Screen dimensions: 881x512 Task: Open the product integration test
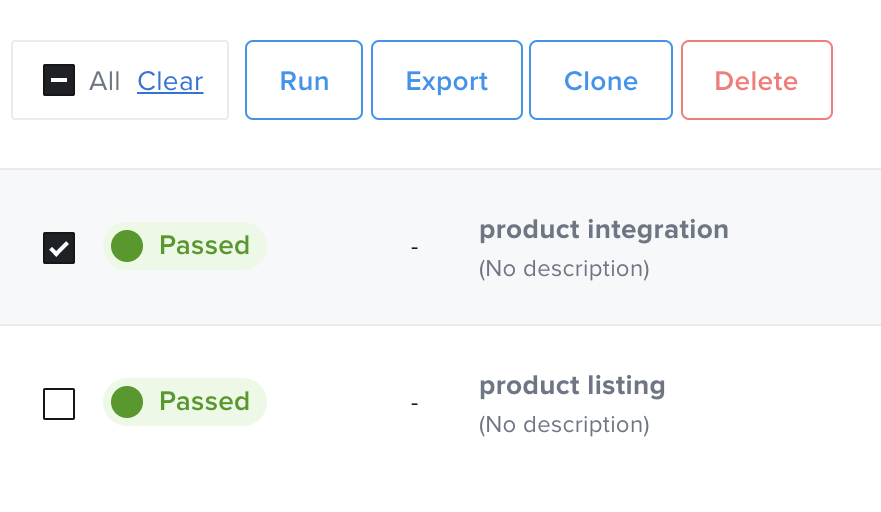603,230
